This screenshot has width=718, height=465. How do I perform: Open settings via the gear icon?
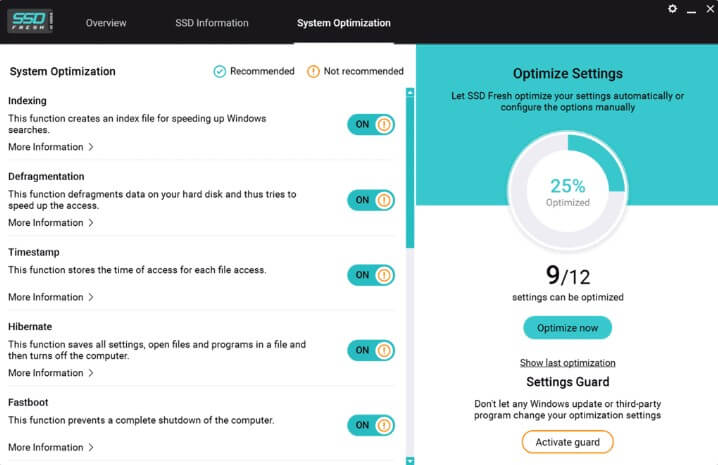672,9
